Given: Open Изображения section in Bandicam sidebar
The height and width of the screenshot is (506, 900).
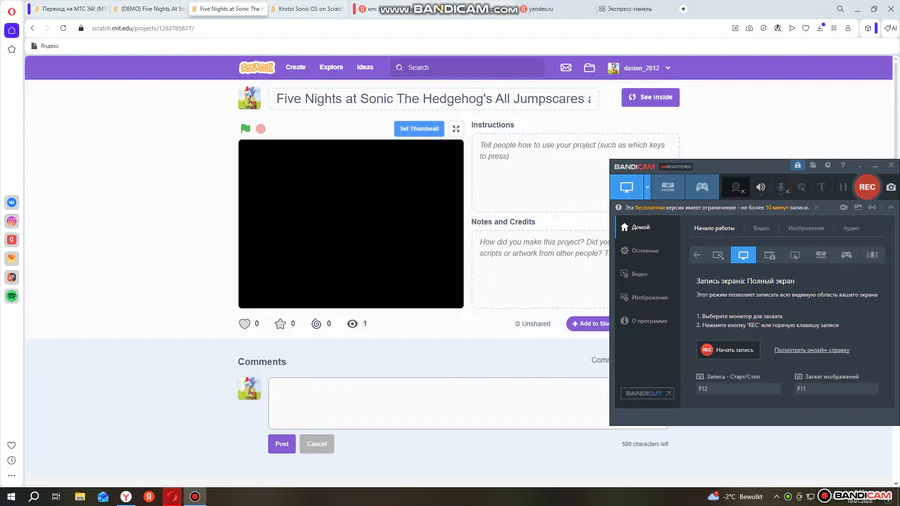Looking at the screenshot, I should [647, 298].
